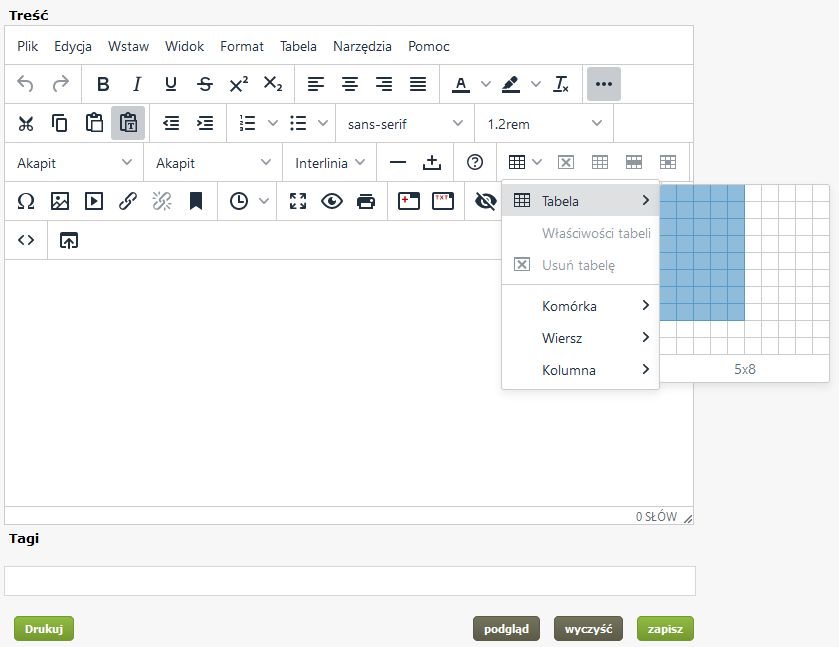This screenshot has width=839, height=647.
Task: Open the source code editor icon
Action: coord(26,240)
